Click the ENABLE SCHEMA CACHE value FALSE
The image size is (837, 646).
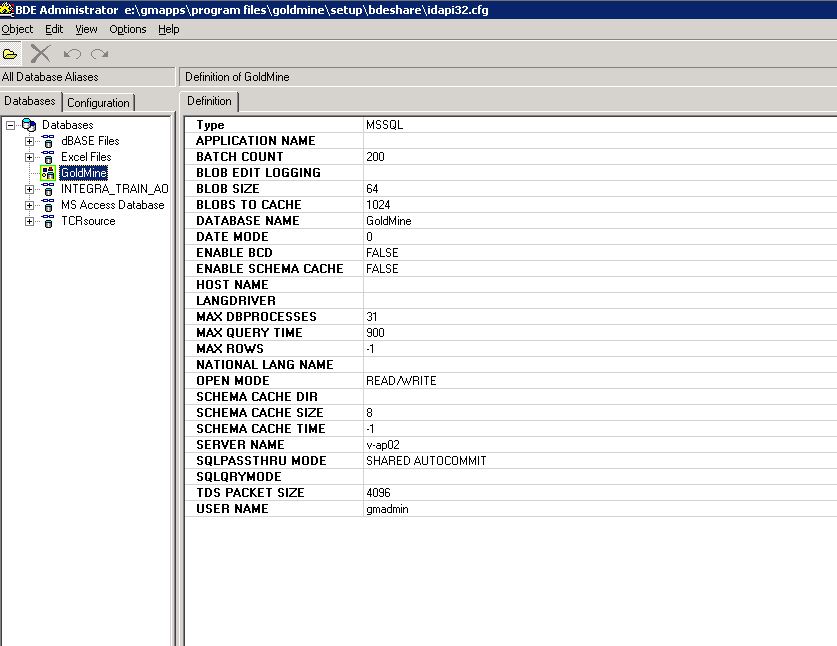click(382, 269)
